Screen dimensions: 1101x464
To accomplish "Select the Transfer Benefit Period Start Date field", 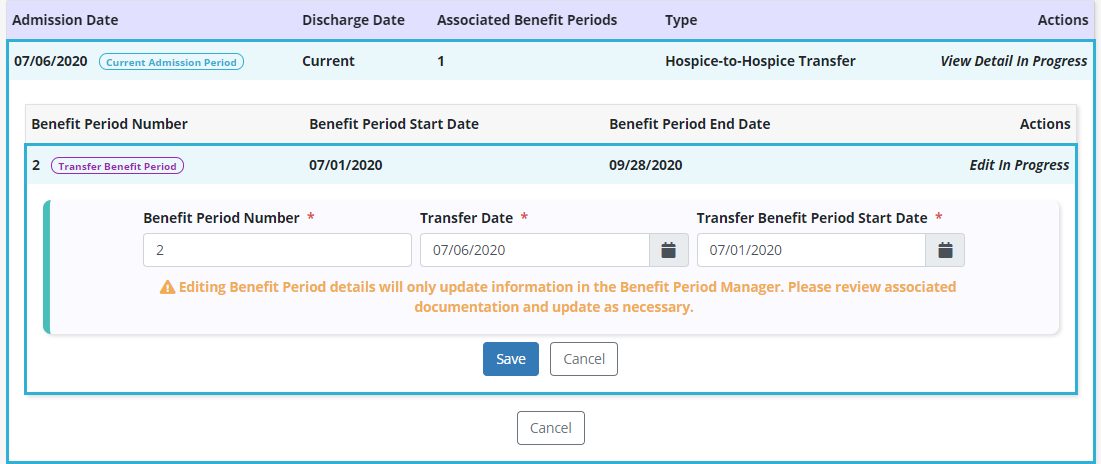I will tap(811, 250).
